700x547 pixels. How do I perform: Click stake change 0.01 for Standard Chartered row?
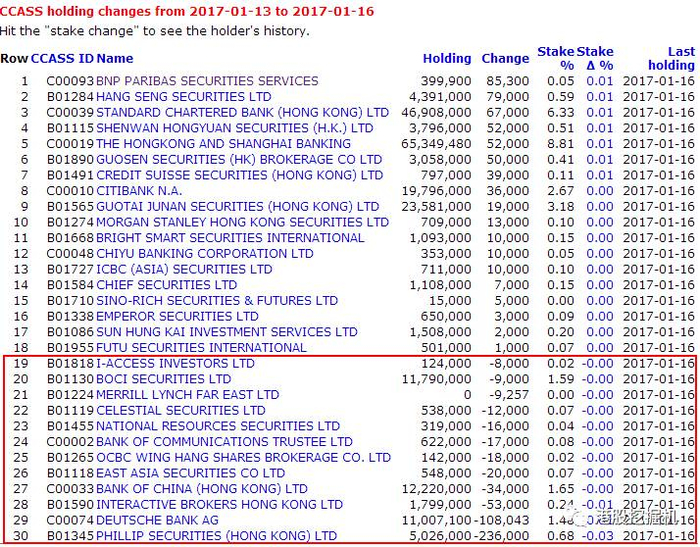[600, 112]
